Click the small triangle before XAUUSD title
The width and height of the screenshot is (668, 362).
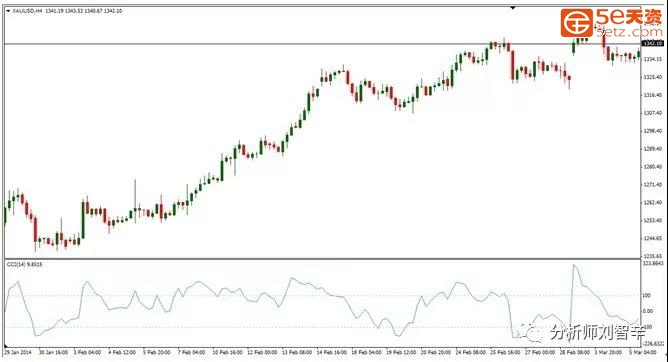tap(8, 11)
